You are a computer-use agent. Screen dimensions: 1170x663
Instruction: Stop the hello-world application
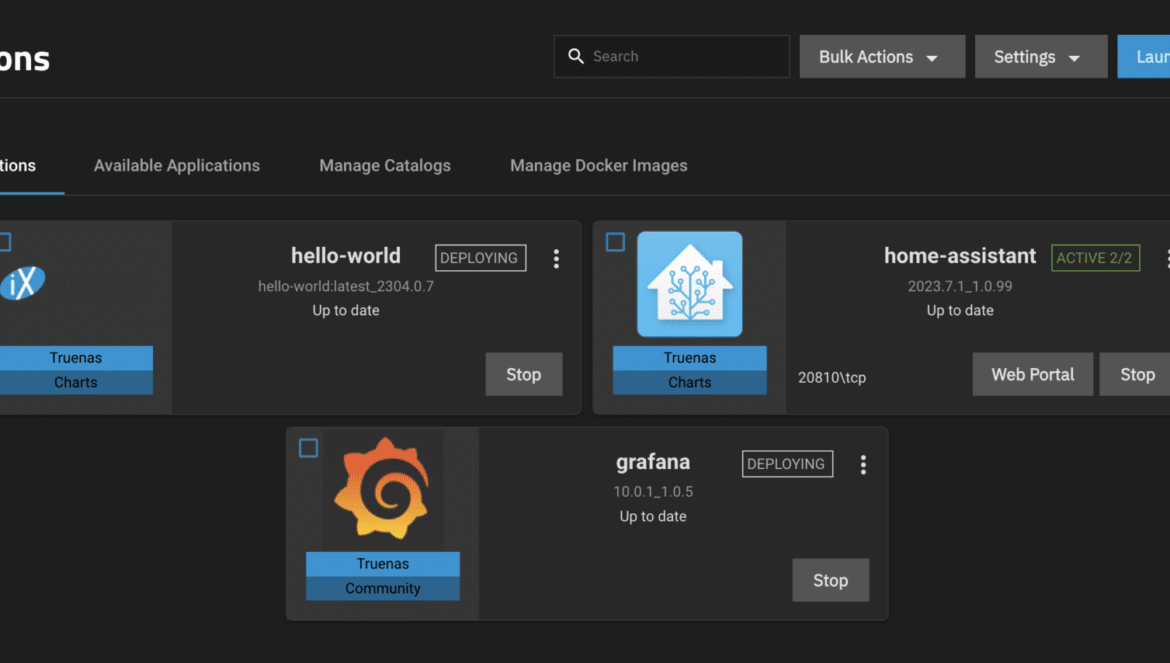[x=524, y=374]
